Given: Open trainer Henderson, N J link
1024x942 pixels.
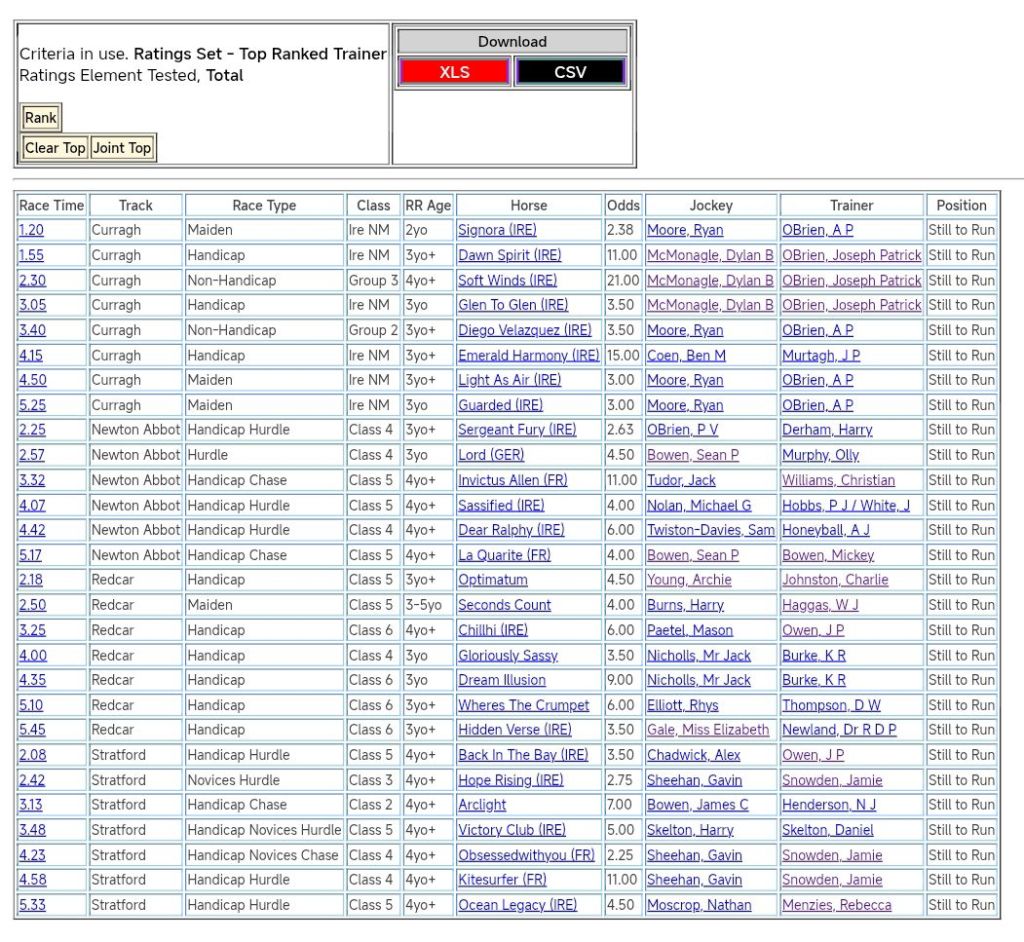Looking at the screenshot, I should click(829, 805).
